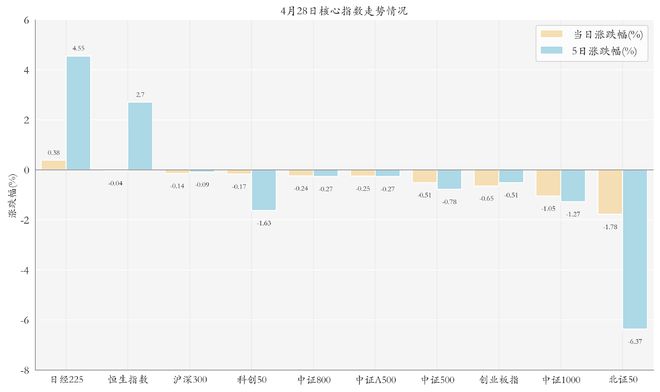
Task: Select the 当日涨跌幅(%) legend label
Action: tap(608, 35)
